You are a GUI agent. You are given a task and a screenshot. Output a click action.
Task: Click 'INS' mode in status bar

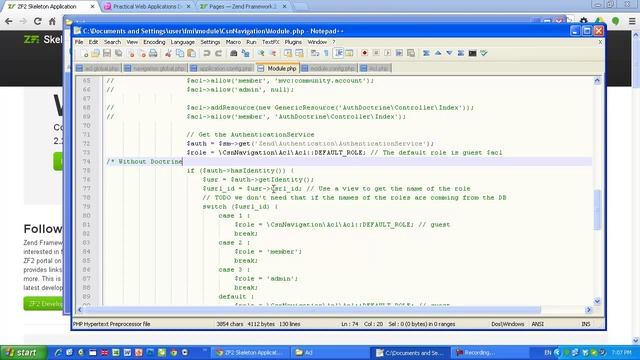pos(586,324)
